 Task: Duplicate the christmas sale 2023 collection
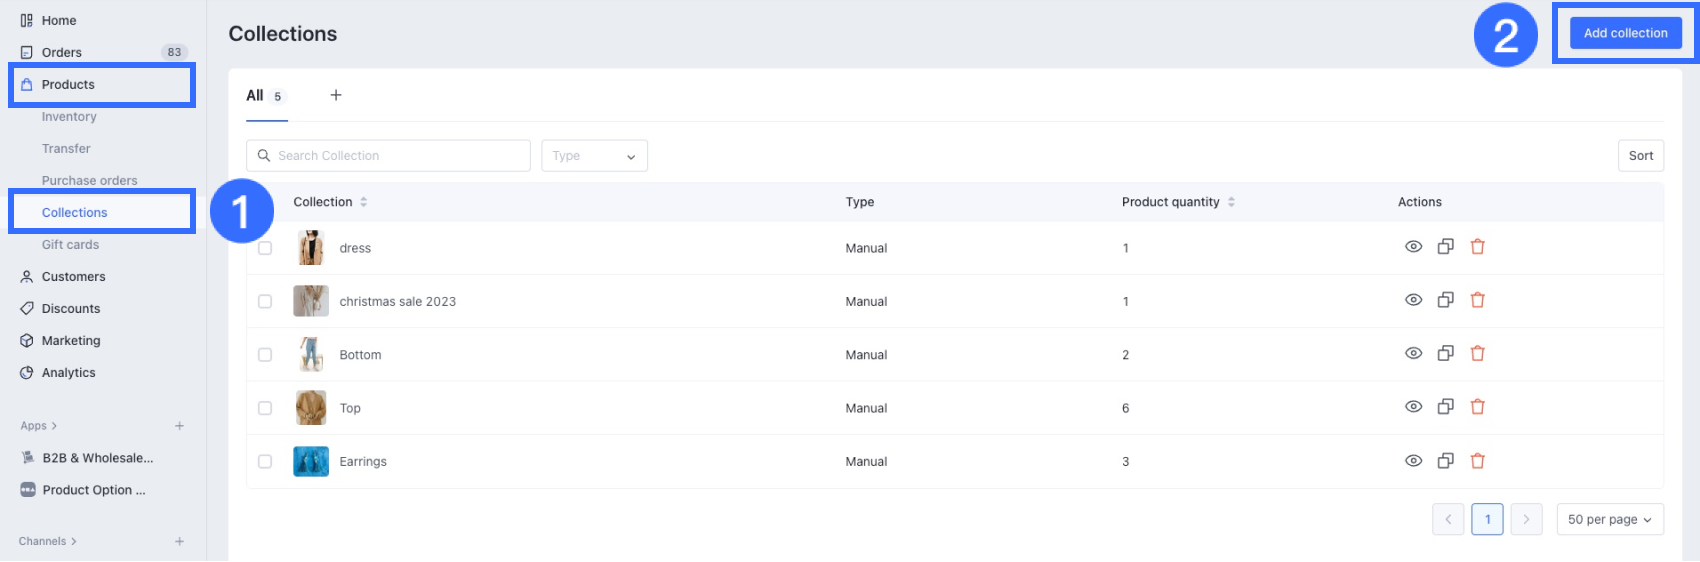pyautogui.click(x=1445, y=300)
